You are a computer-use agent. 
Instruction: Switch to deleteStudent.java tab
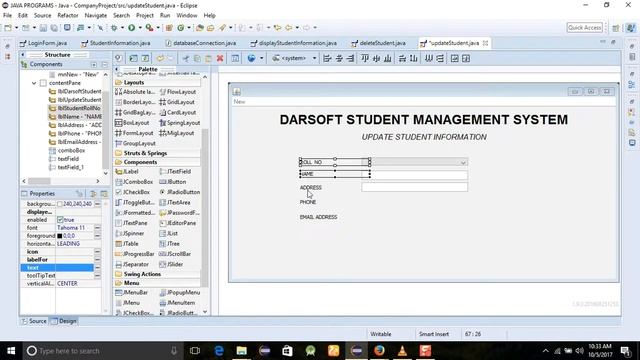tap(378, 43)
